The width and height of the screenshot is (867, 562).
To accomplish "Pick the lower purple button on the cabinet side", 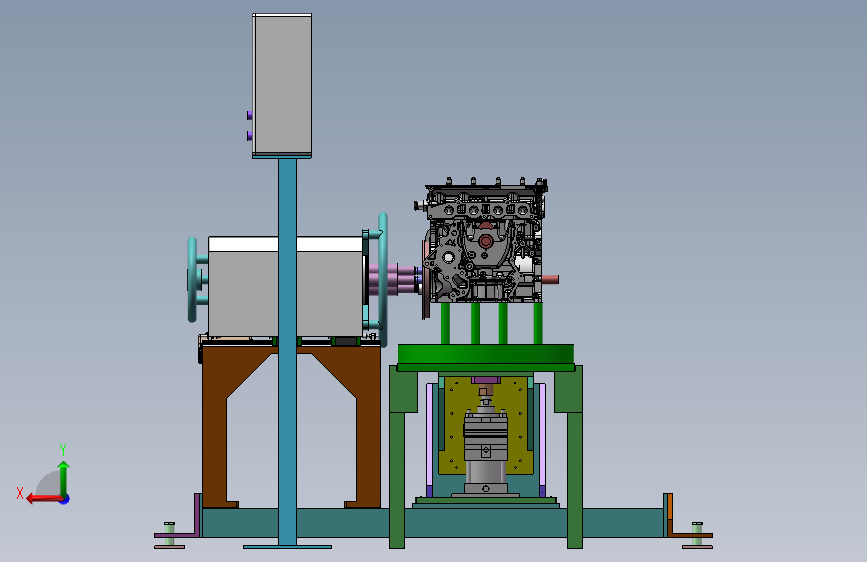I will (249, 136).
